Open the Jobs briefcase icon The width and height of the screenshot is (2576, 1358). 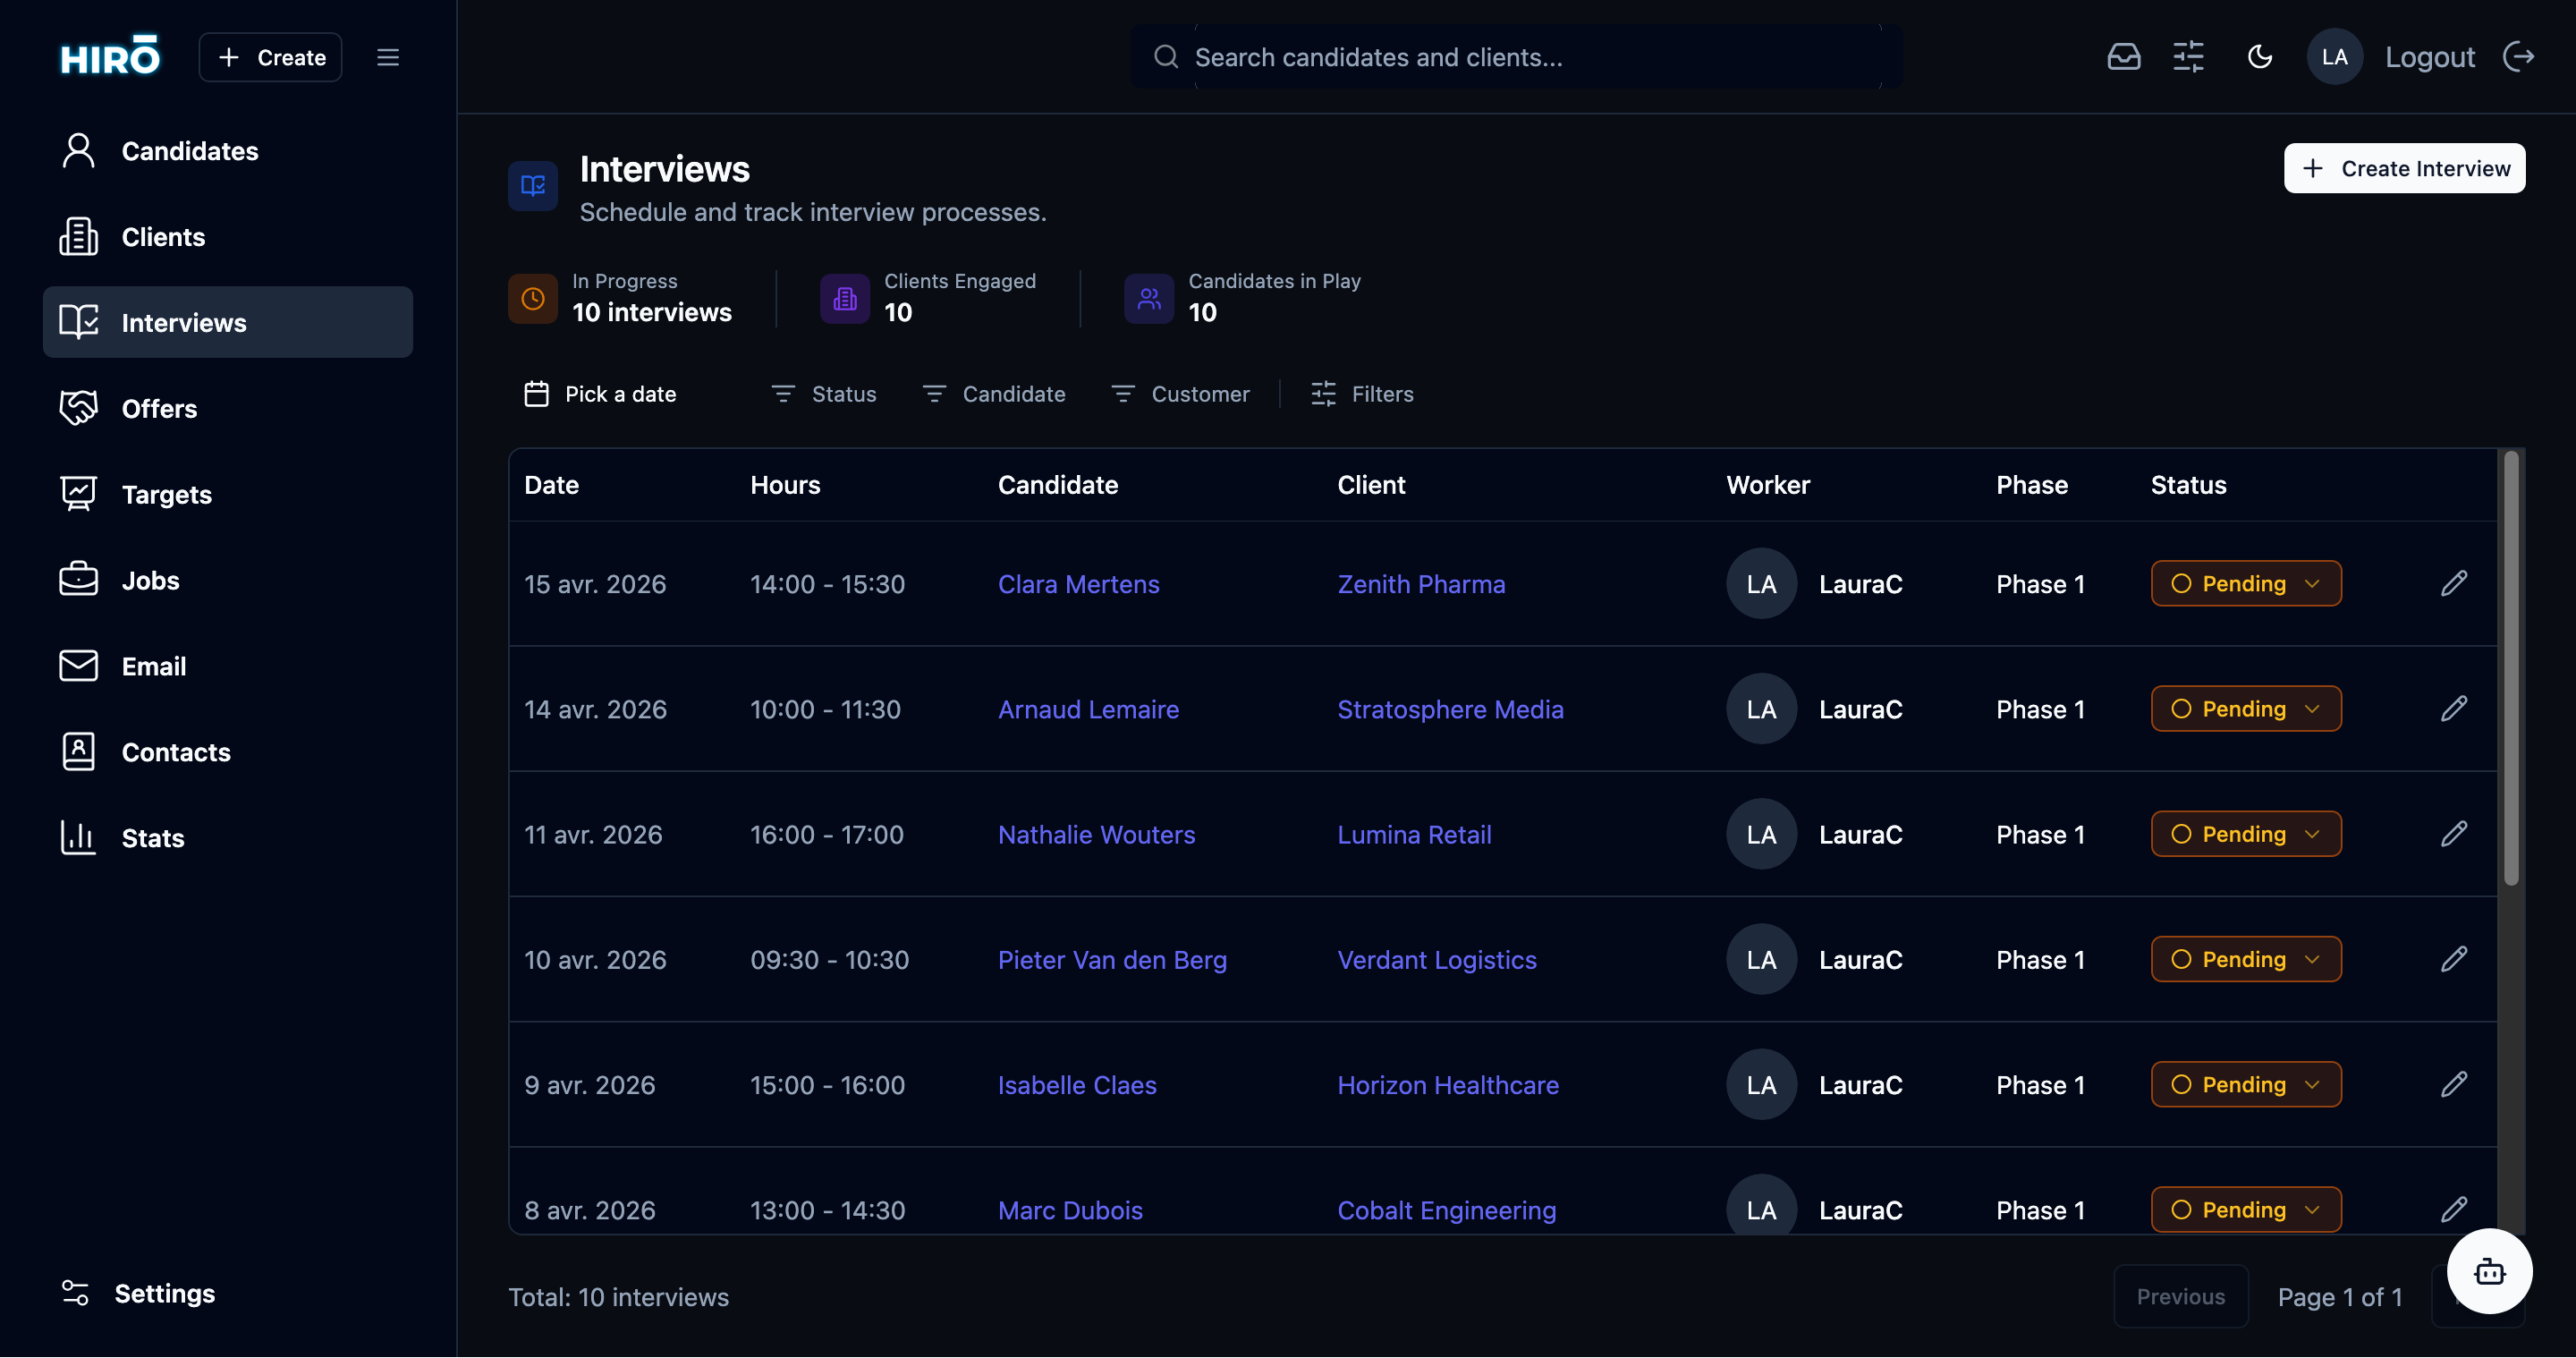pyautogui.click(x=78, y=580)
